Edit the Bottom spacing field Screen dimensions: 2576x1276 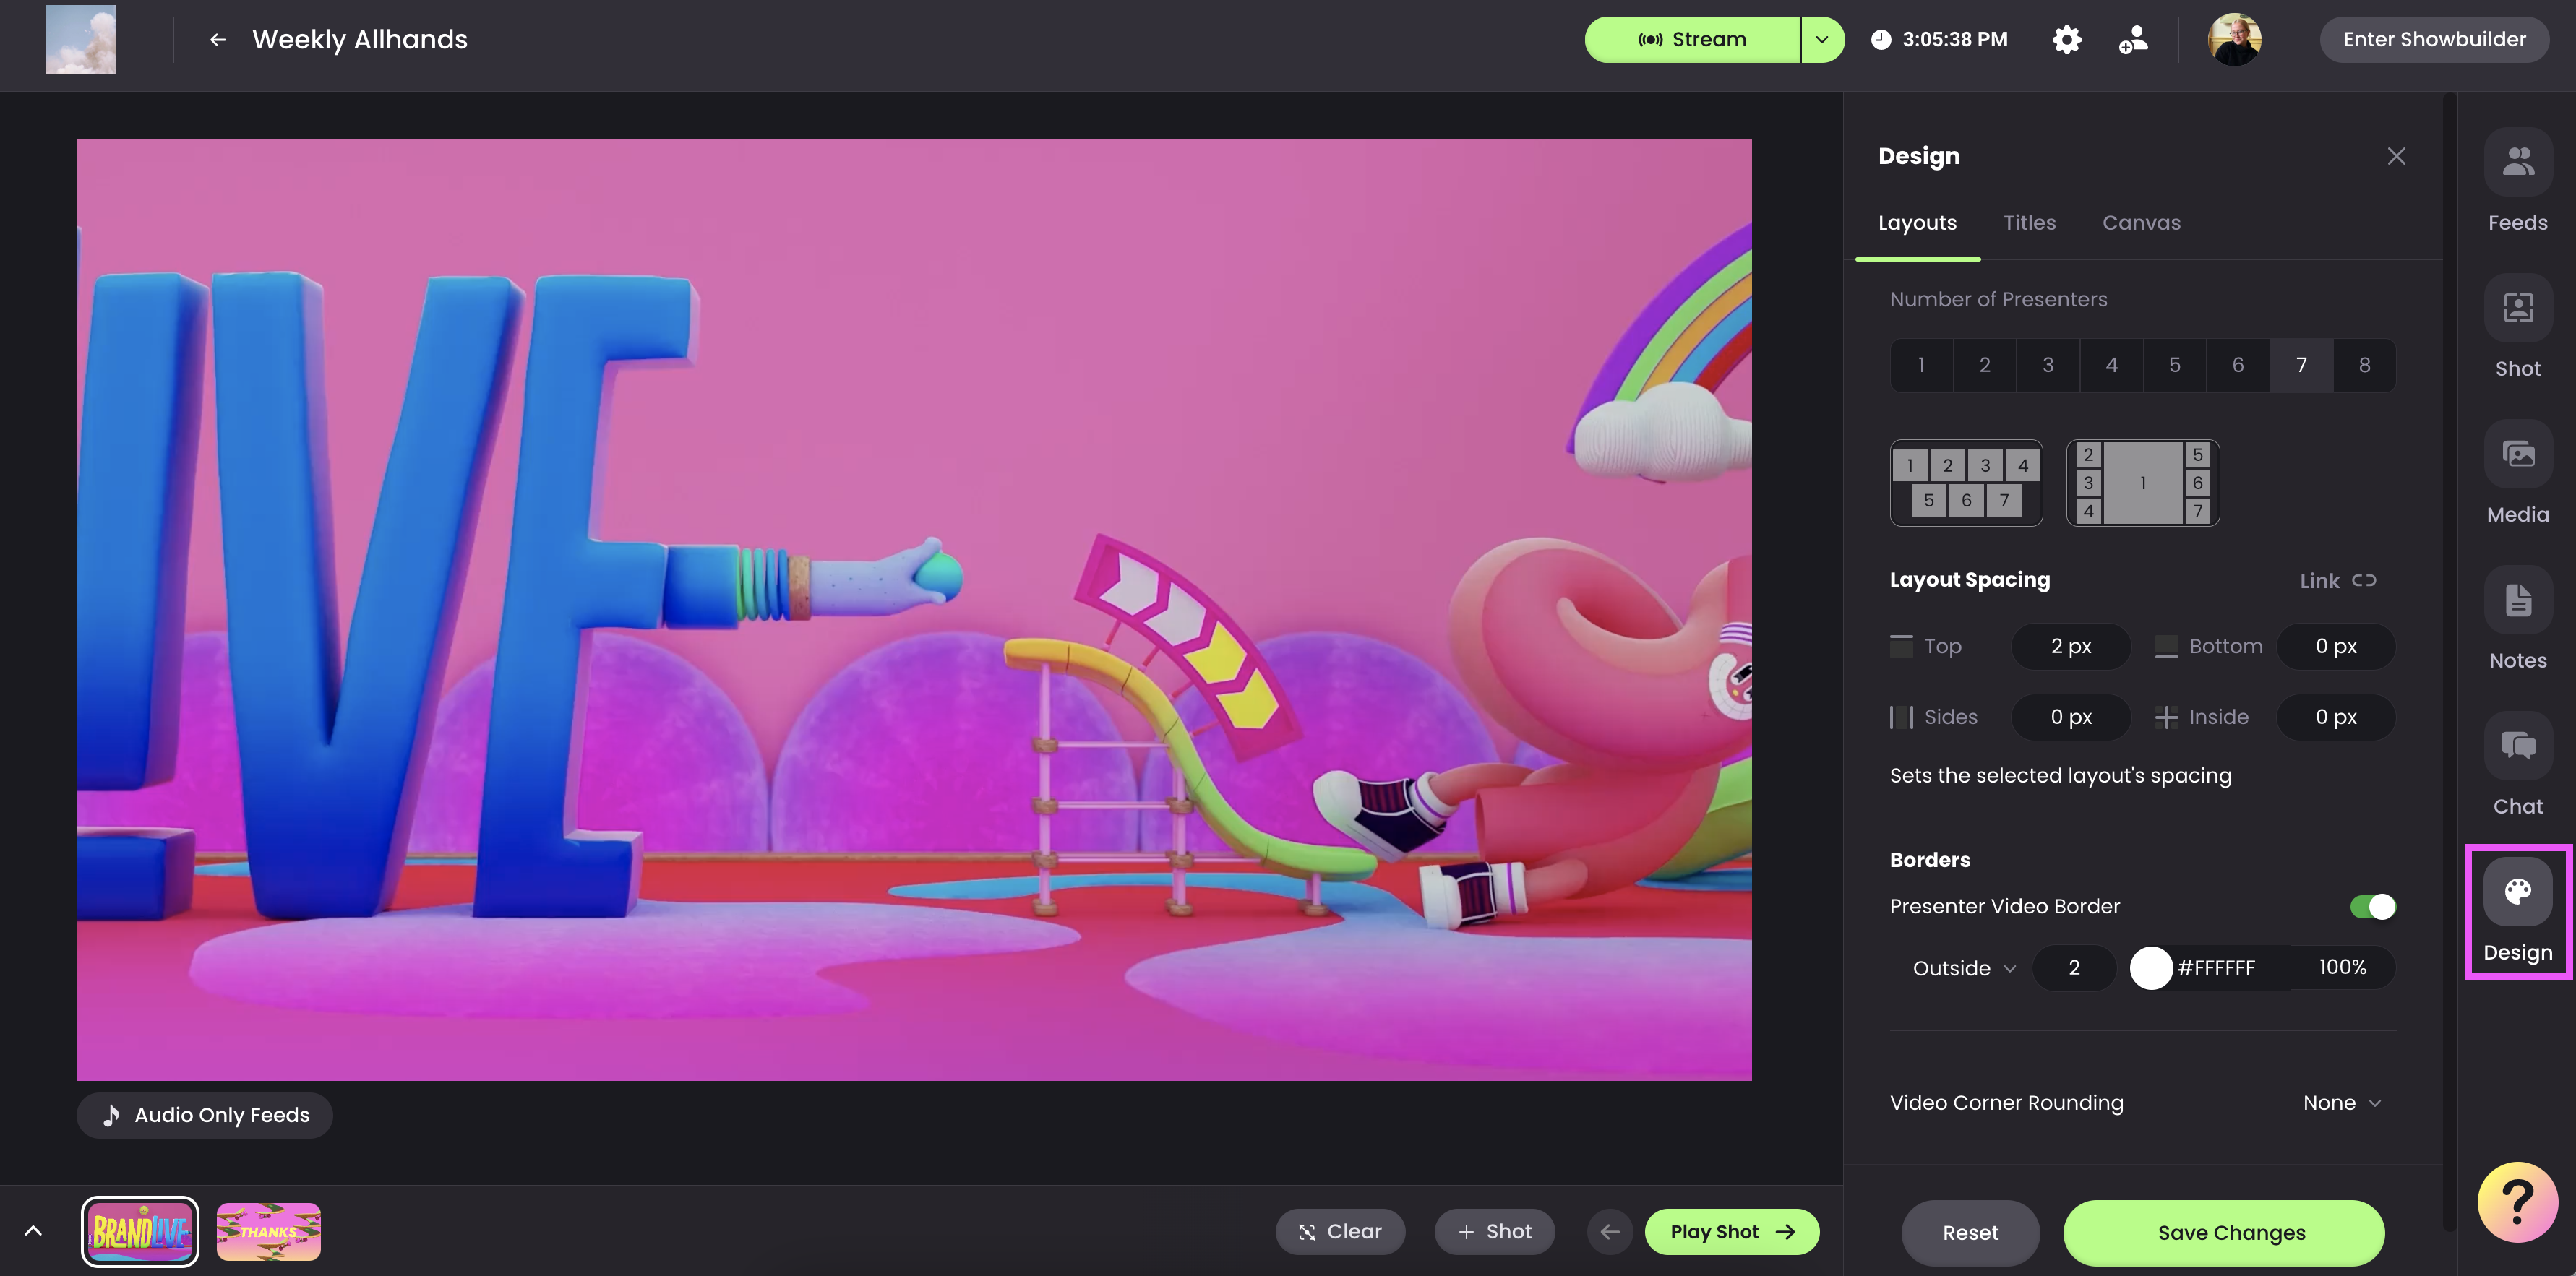click(2335, 646)
